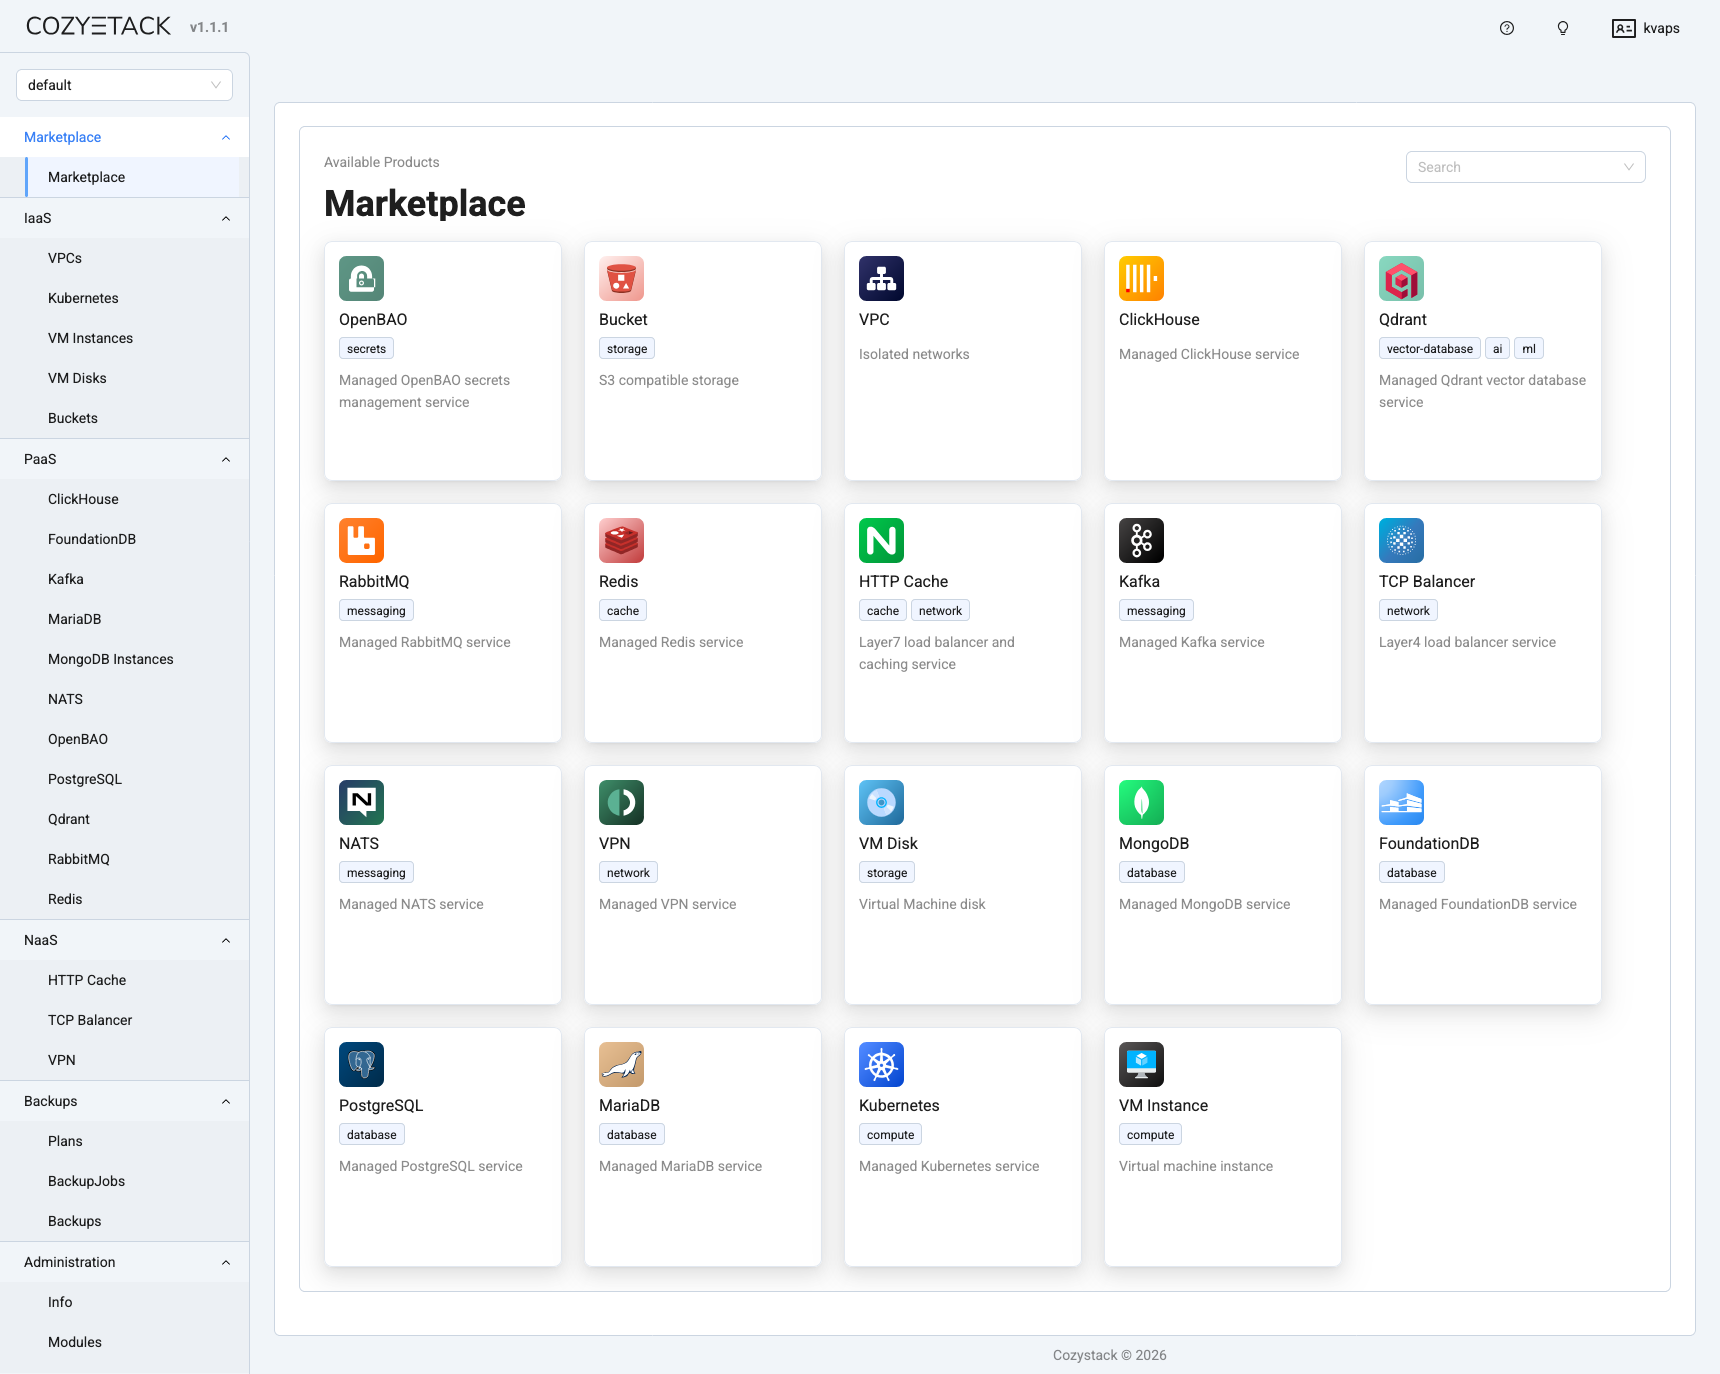Screen dimensions: 1720x1374
Task: Click the PostgreSQL database icon
Action: [x=361, y=1064]
